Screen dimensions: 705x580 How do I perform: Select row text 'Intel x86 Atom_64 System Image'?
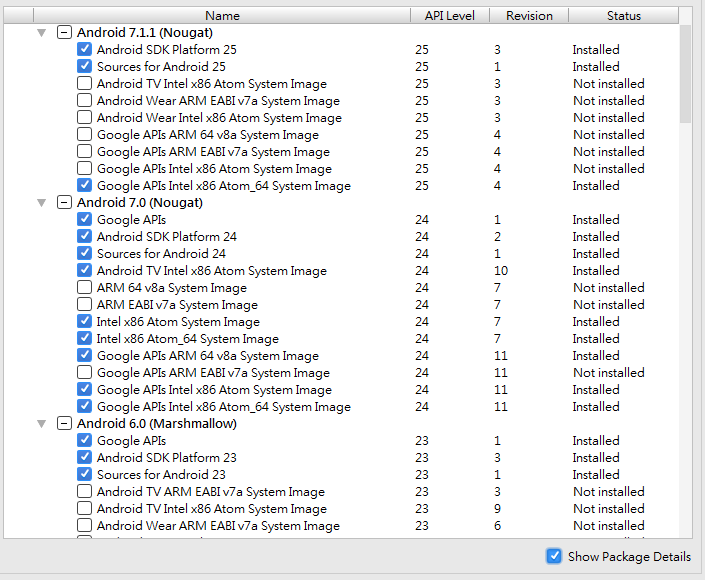click(x=188, y=339)
